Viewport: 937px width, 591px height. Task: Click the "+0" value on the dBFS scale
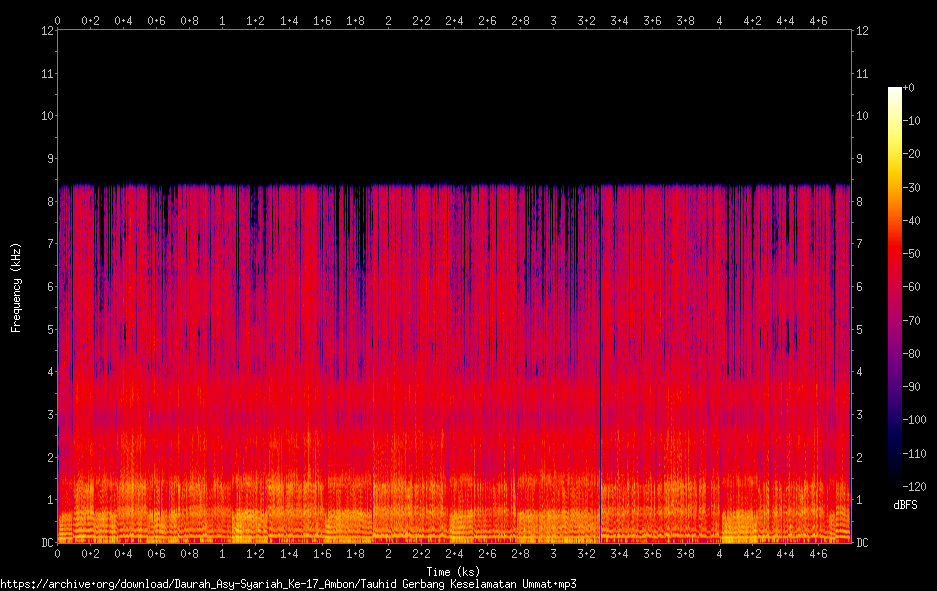pos(908,87)
